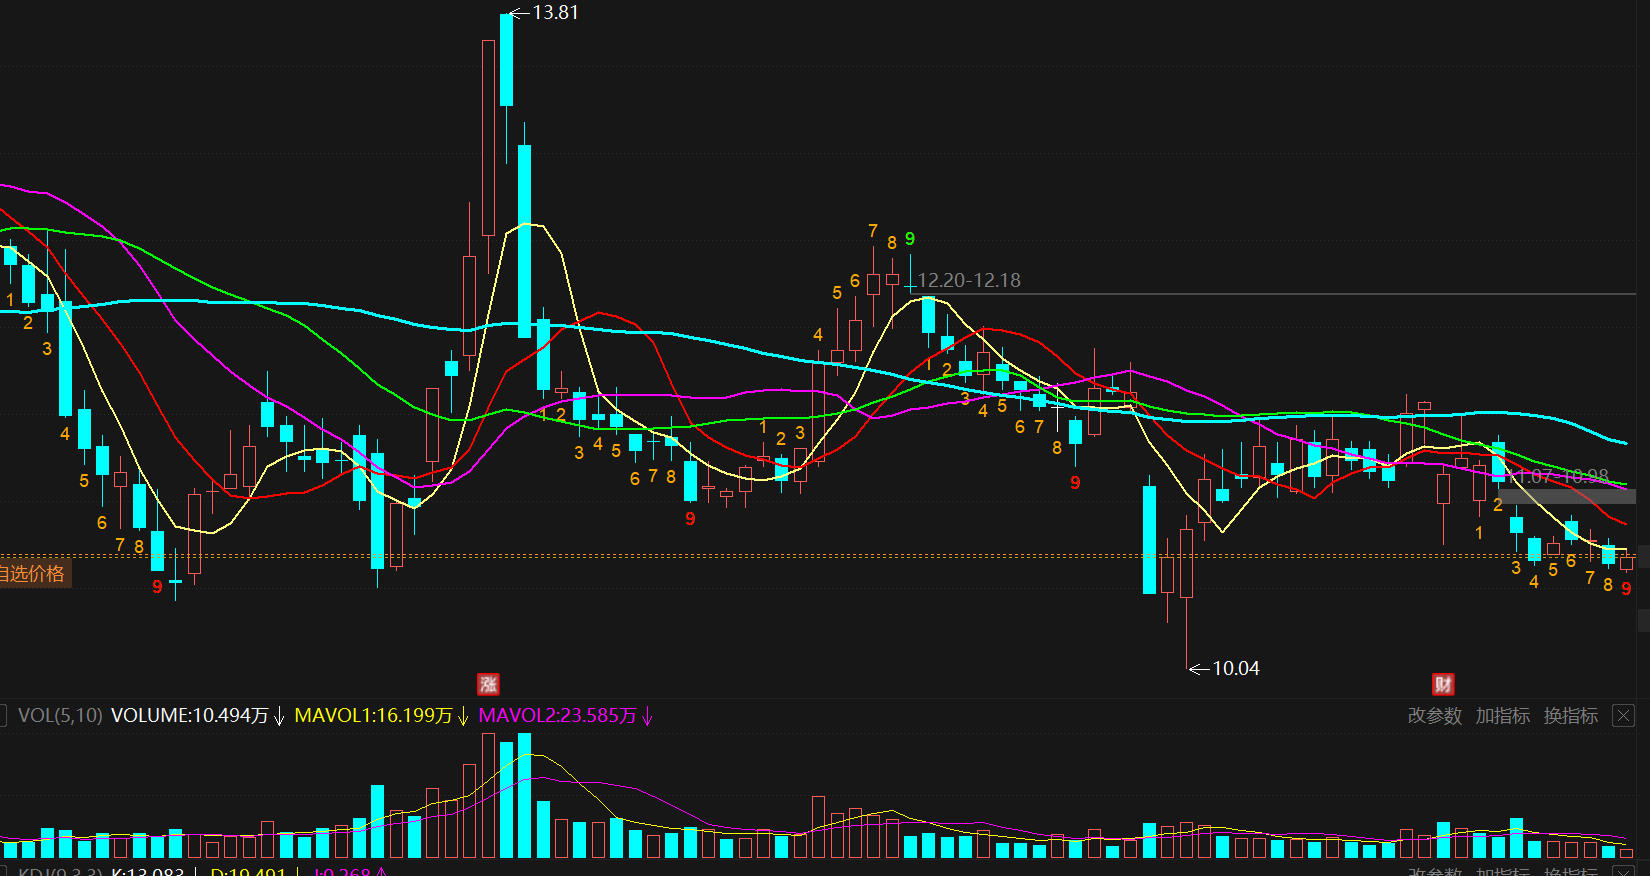Click the yellow MAVOL1:16.199万 readout
This screenshot has width=1650, height=876.
pyautogui.click(x=374, y=716)
